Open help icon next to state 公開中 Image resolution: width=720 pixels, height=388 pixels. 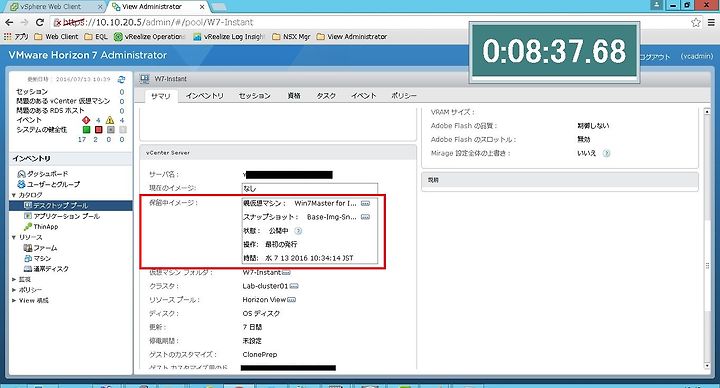pyautogui.click(x=298, y=231)
